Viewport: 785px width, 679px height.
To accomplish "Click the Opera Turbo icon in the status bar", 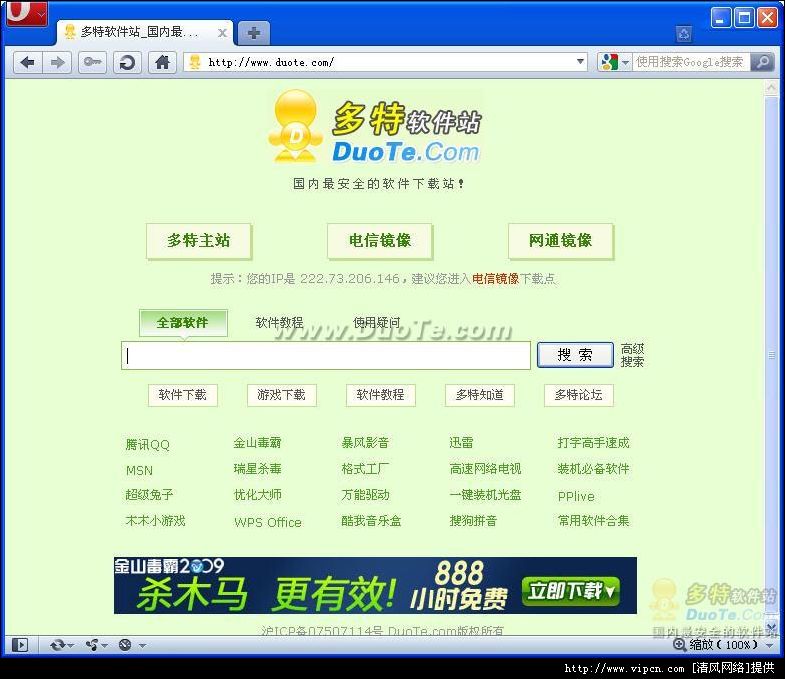I will tap(125, 644).
